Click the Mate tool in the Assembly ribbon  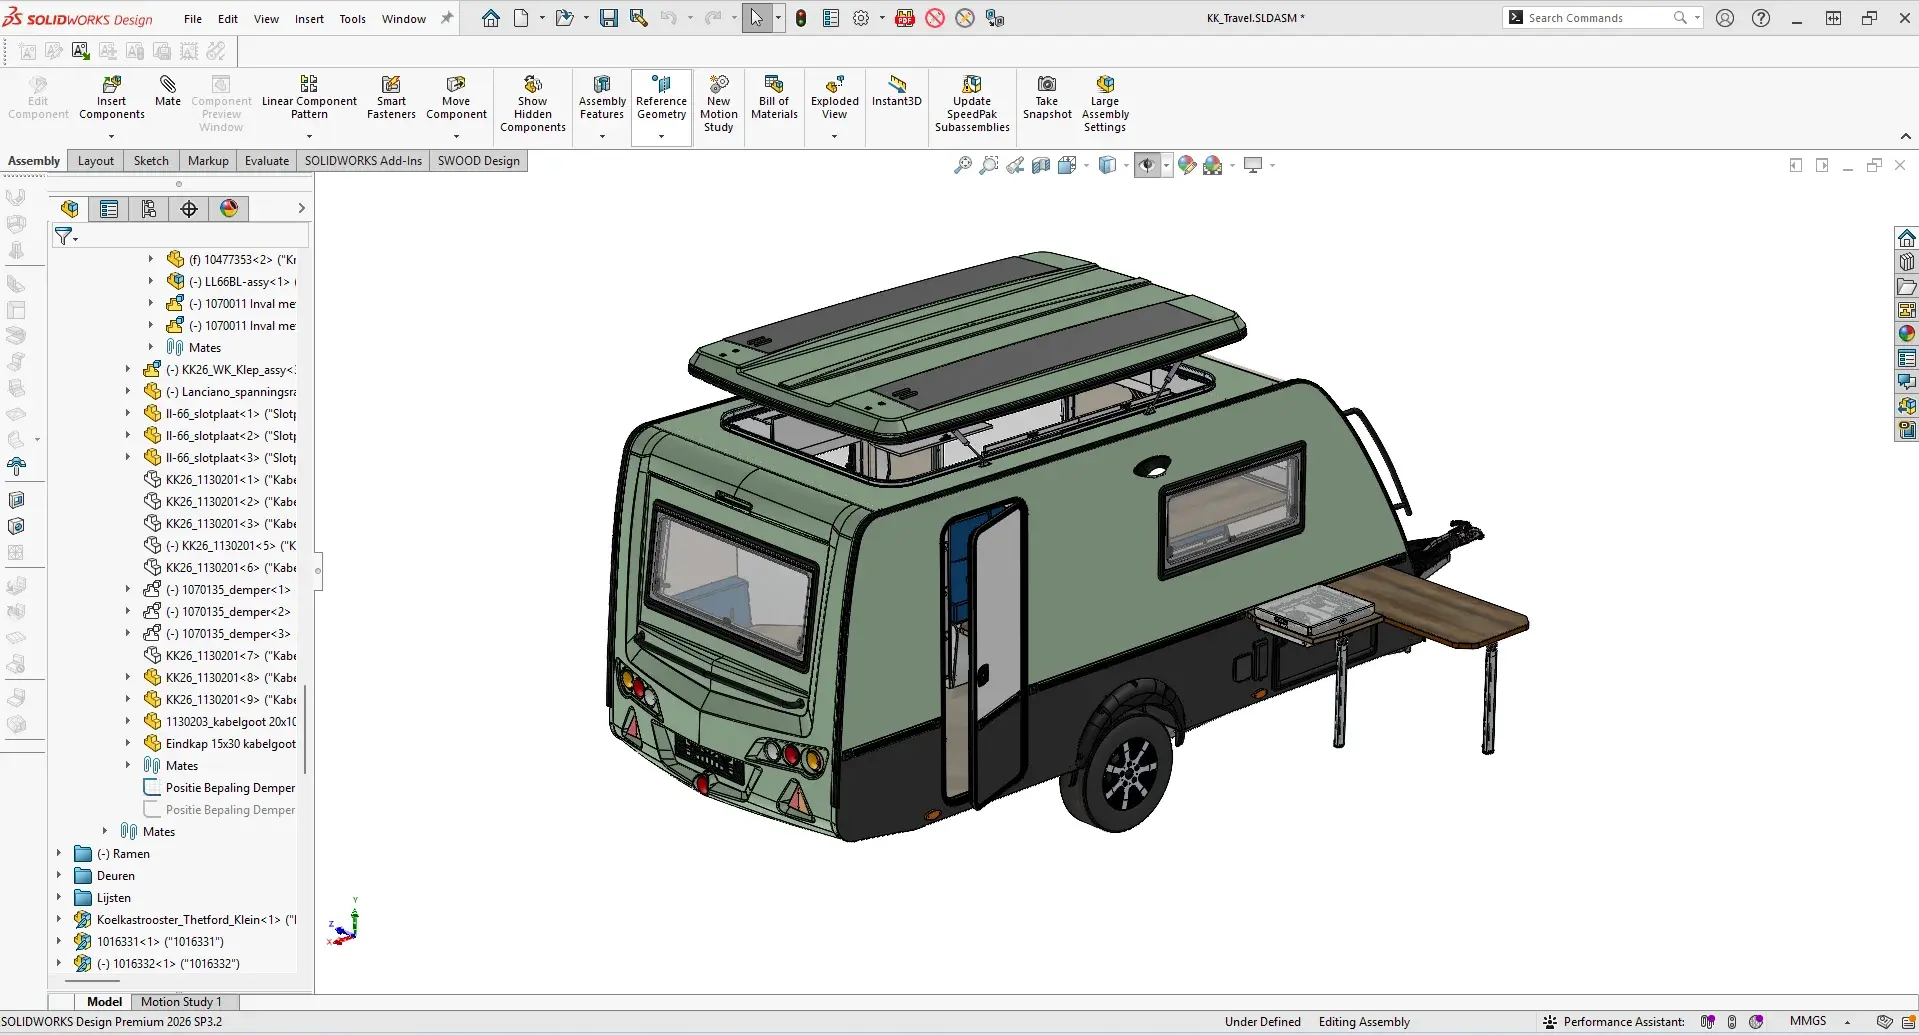[168, 91]
